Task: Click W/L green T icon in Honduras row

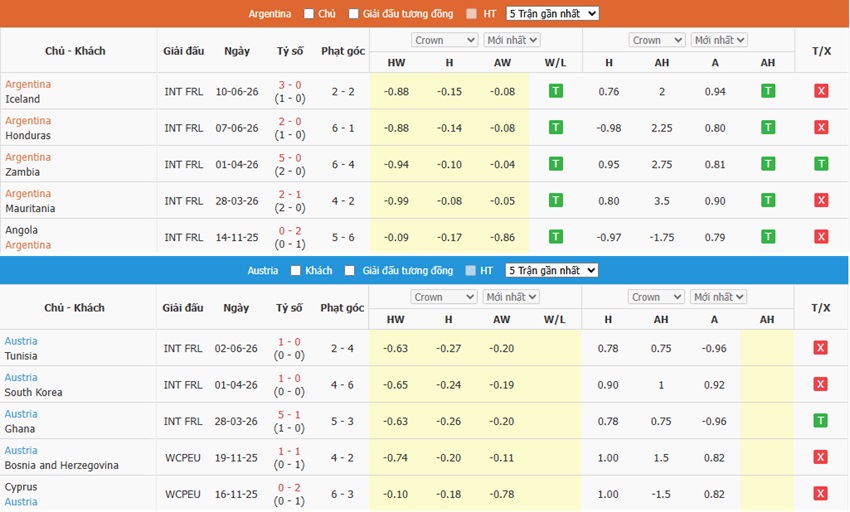Action: (x=556, y=127)
